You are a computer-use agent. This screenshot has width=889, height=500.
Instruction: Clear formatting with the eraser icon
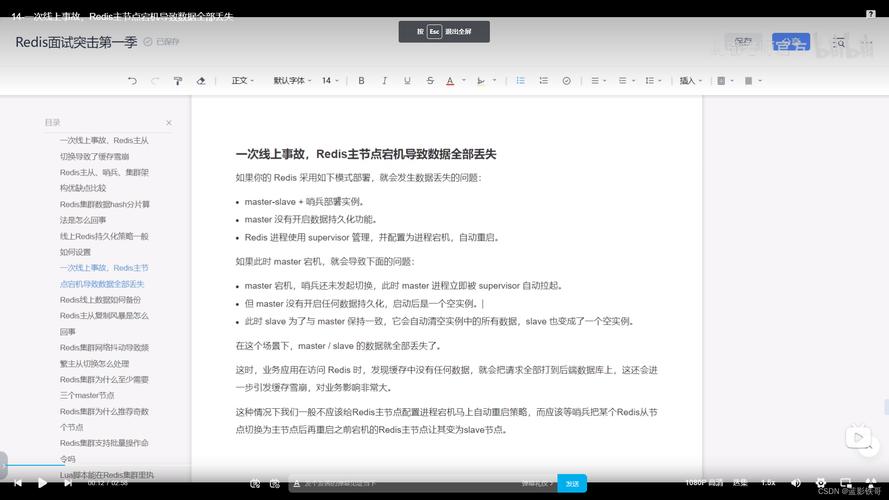(201, 80)
